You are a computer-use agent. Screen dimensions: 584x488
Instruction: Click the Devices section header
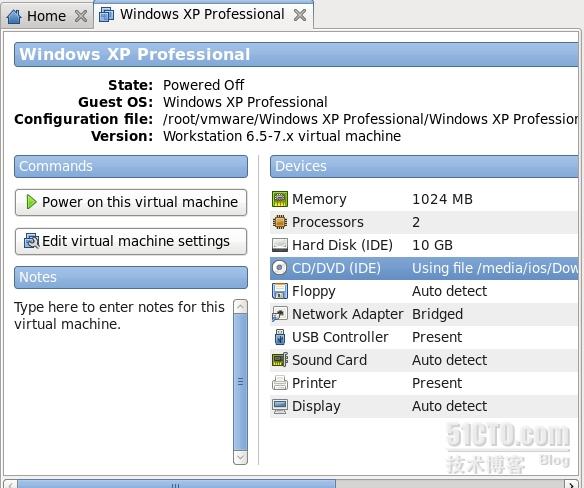(424, 167)
